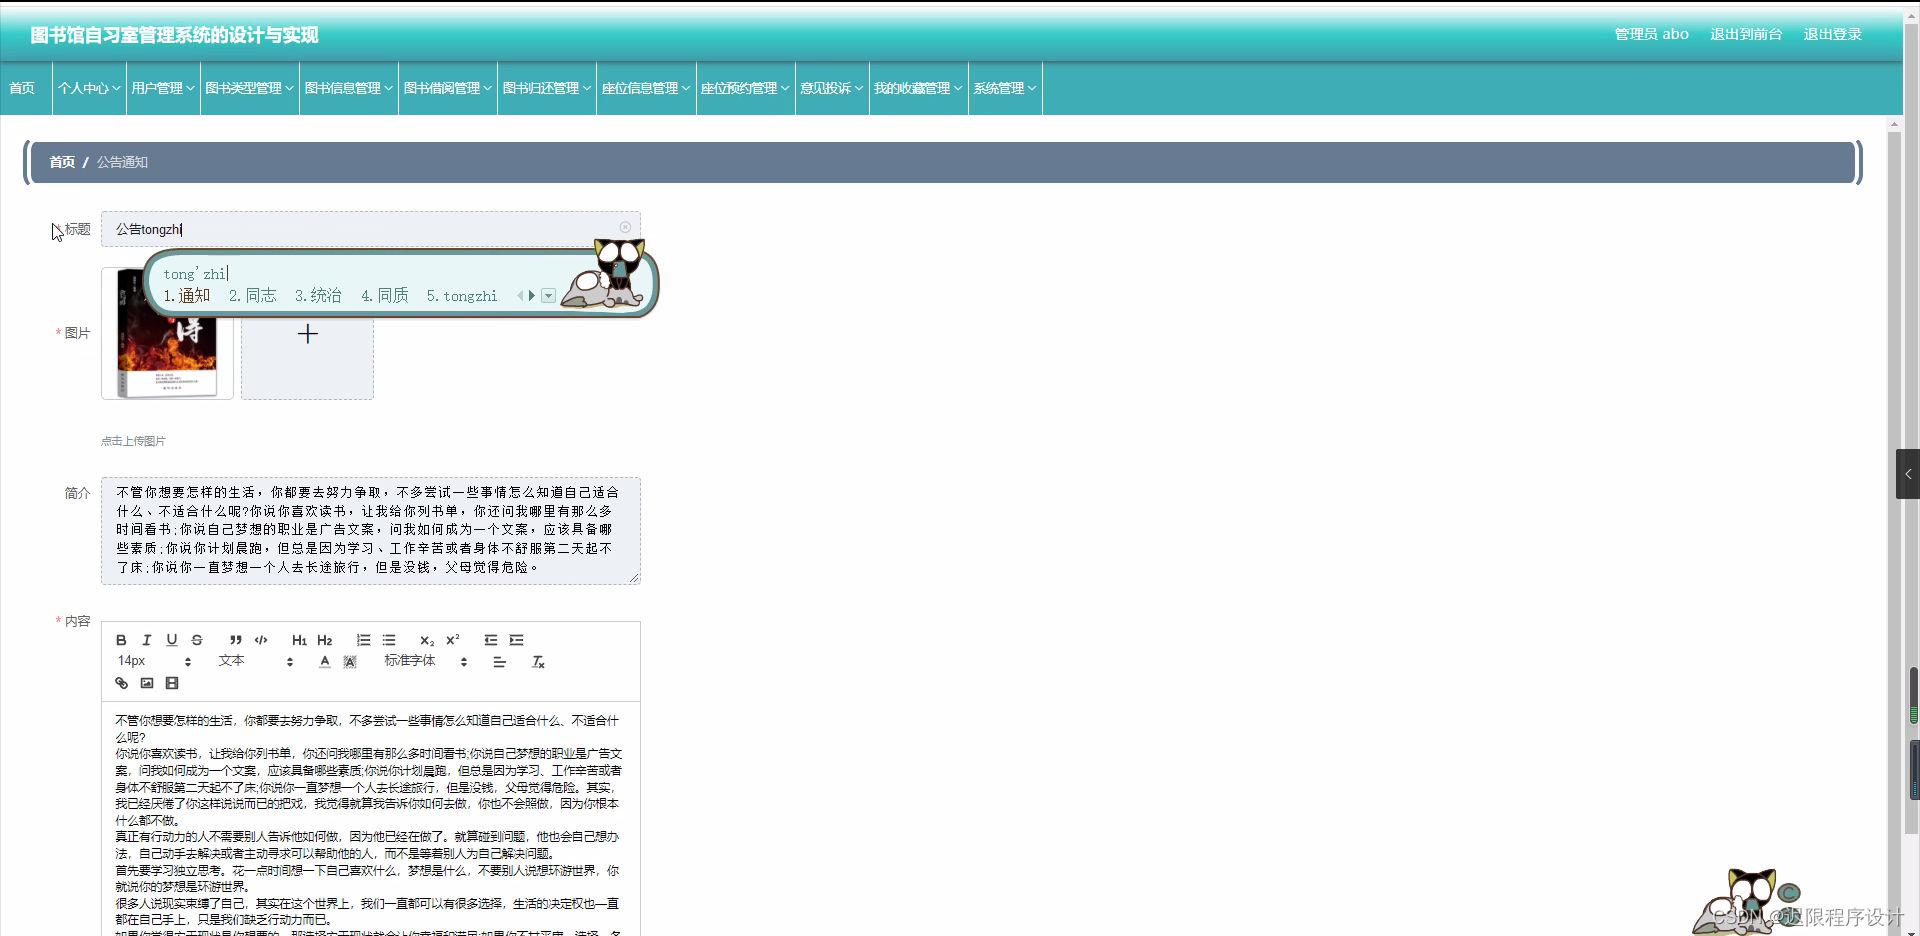This screenshot has width=1920, height=936.
Task: Click 管理员 abo account label
Action: 1652,34
